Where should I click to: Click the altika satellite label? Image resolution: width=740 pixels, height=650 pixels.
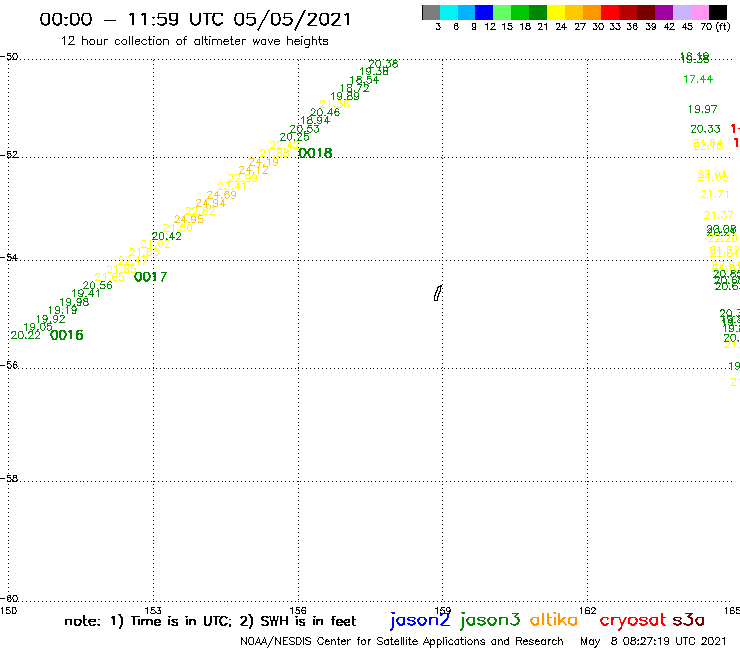coord(554,619)
